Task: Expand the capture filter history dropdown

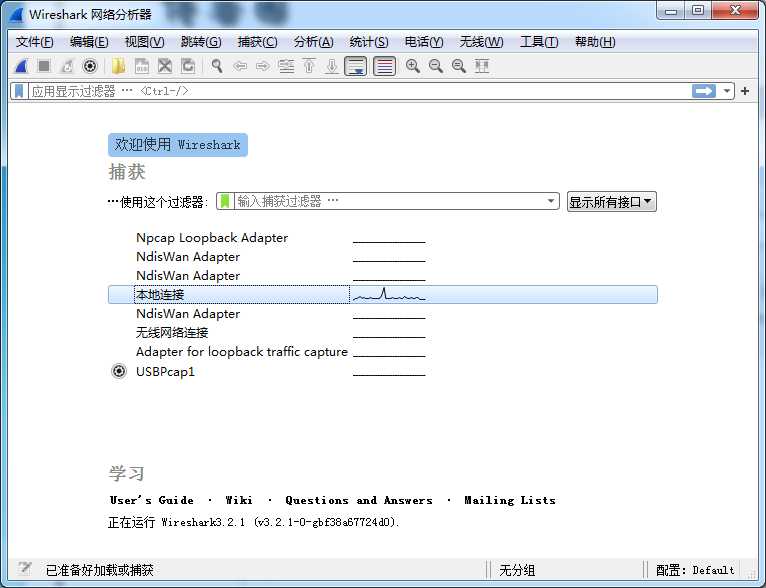Action: tap(551, 201)
